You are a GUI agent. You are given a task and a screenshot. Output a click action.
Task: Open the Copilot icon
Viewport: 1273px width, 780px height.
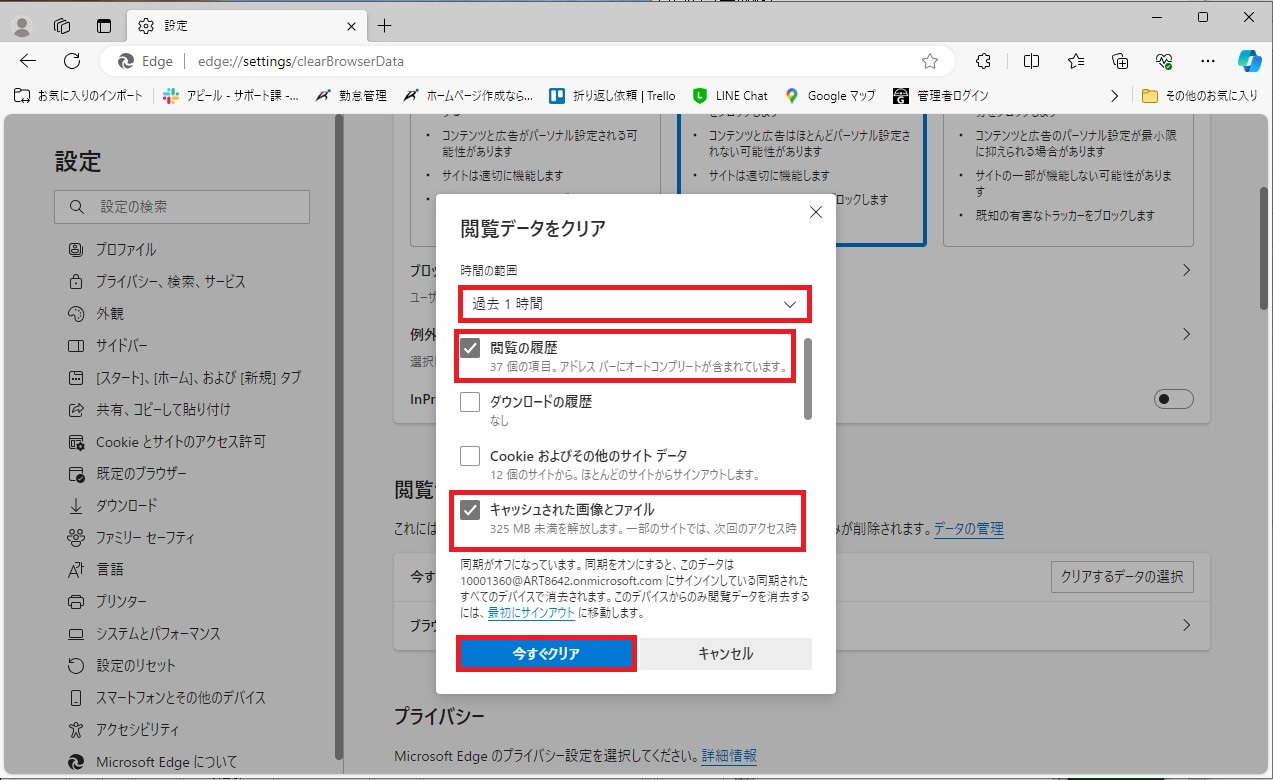[1249, 61]
